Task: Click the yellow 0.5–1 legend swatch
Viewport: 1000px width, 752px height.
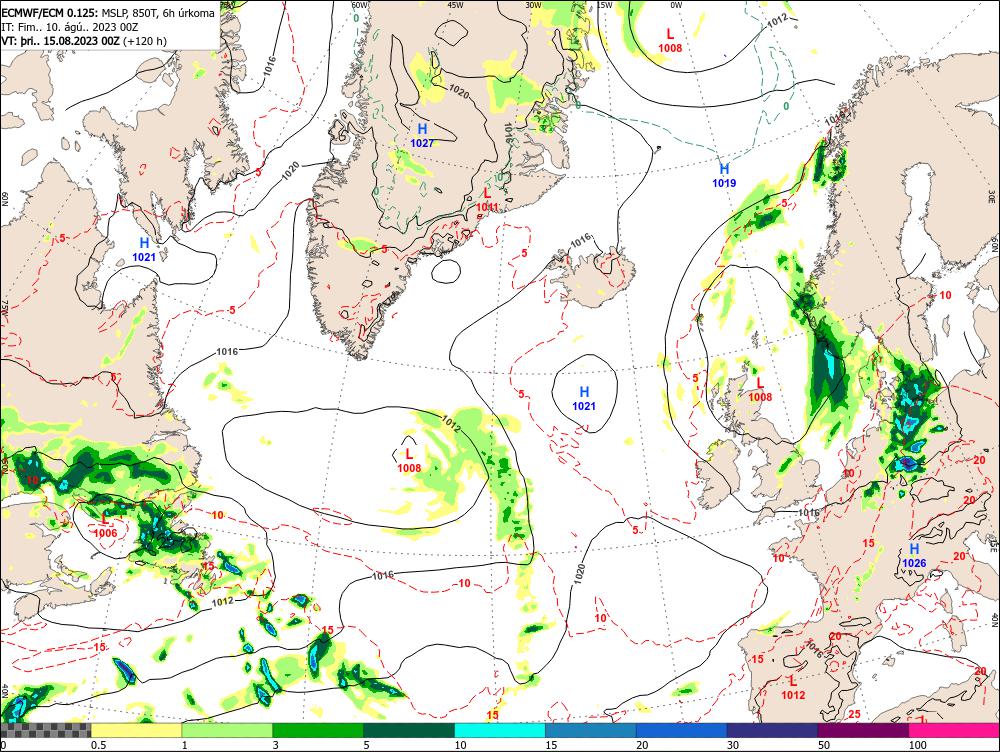Action: pyautogui.click(x=136, y=731)
